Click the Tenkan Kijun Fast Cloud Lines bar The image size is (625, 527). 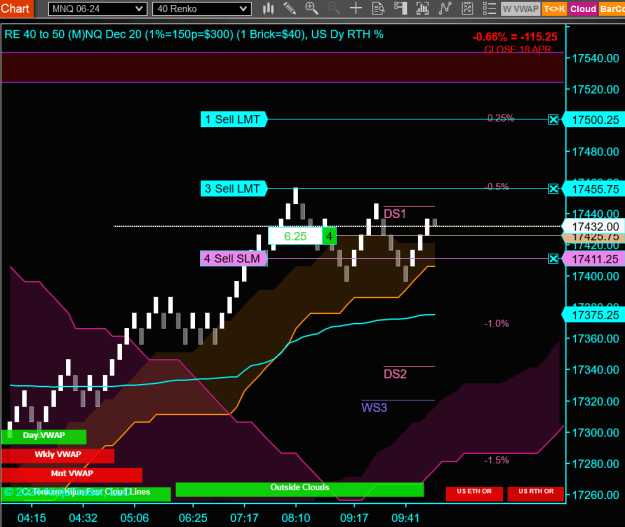coord(86,494)
